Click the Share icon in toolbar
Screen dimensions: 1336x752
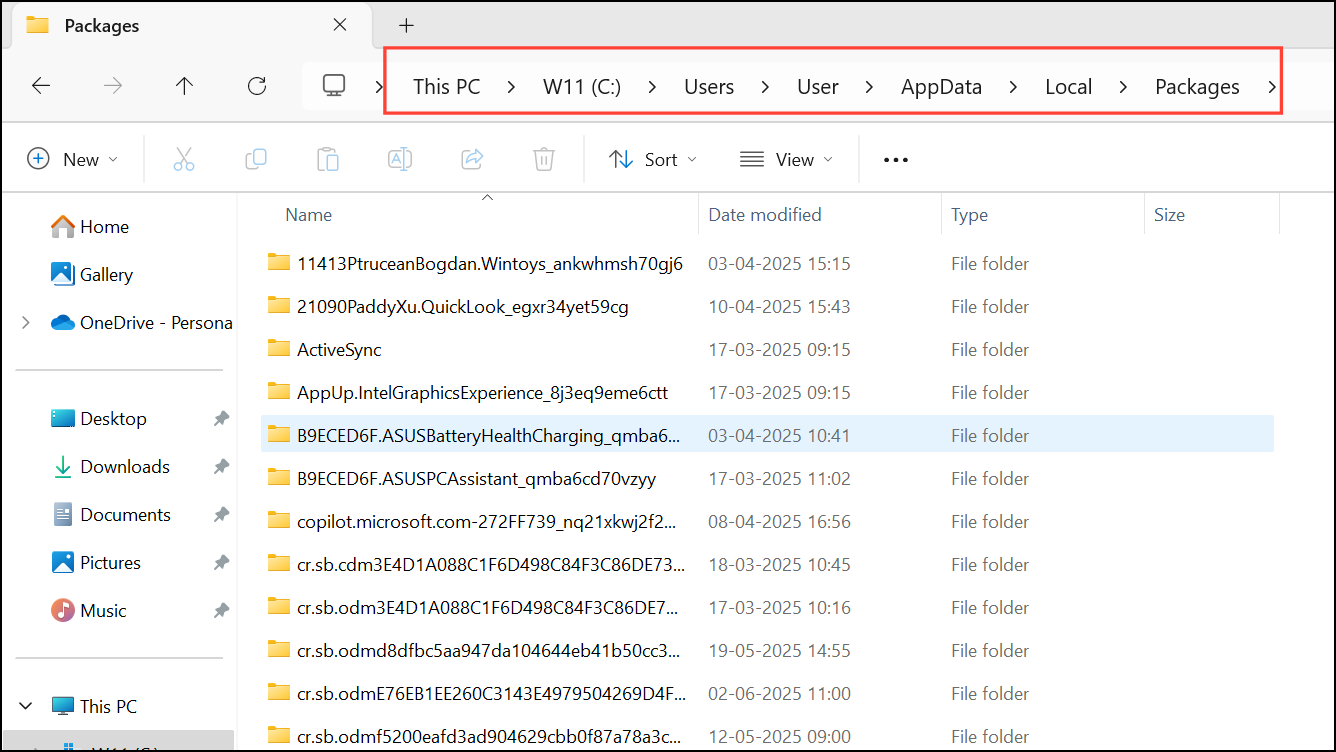click(x=472, y=159)
